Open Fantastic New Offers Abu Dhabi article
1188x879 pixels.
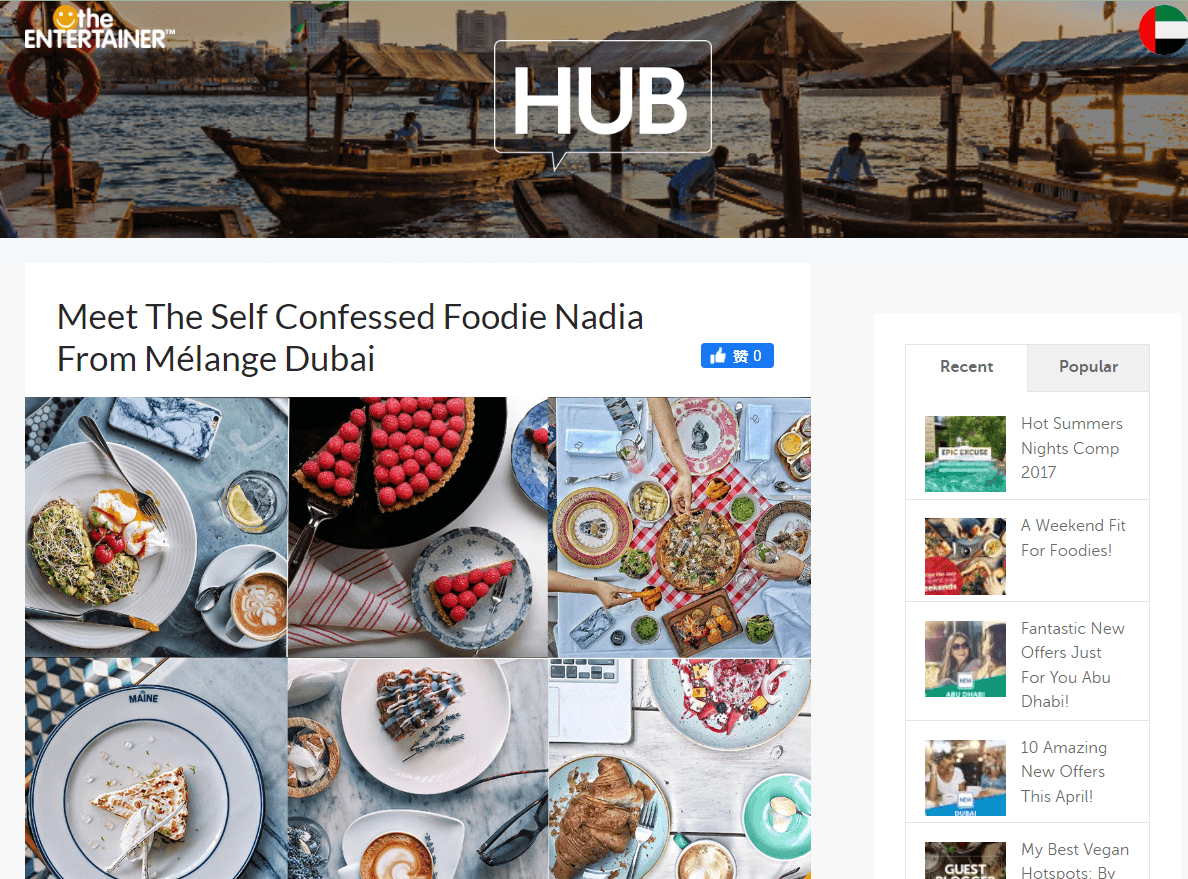pos(1072,665)
